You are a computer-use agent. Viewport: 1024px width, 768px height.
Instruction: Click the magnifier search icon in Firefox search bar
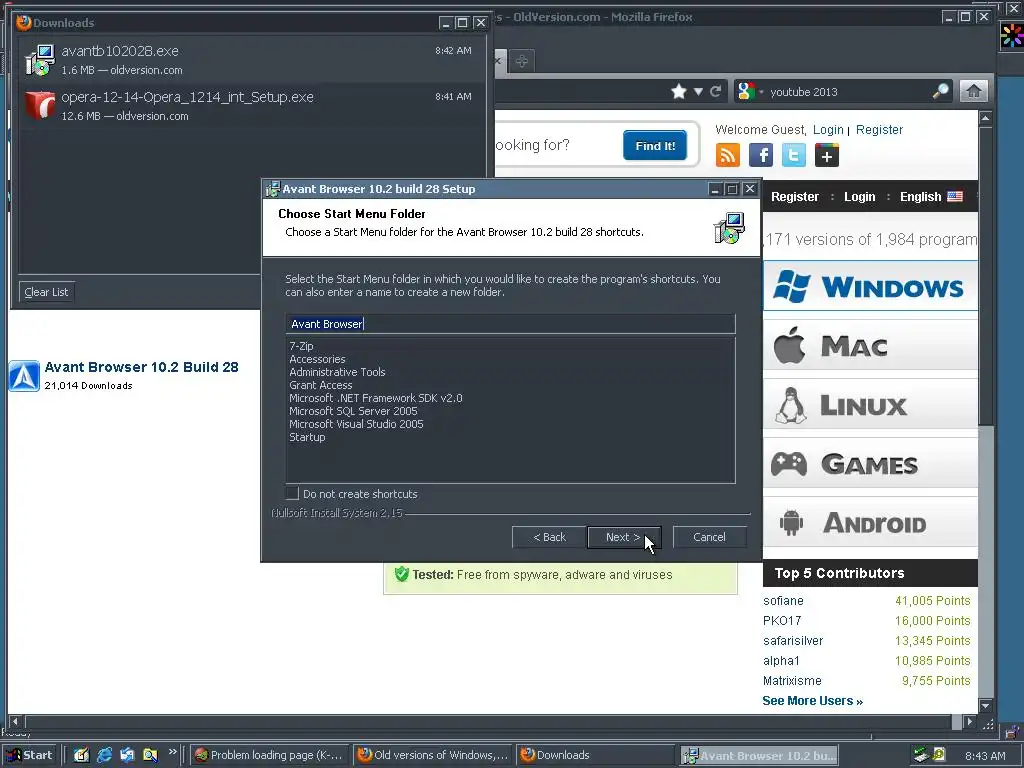click(940, 91)
